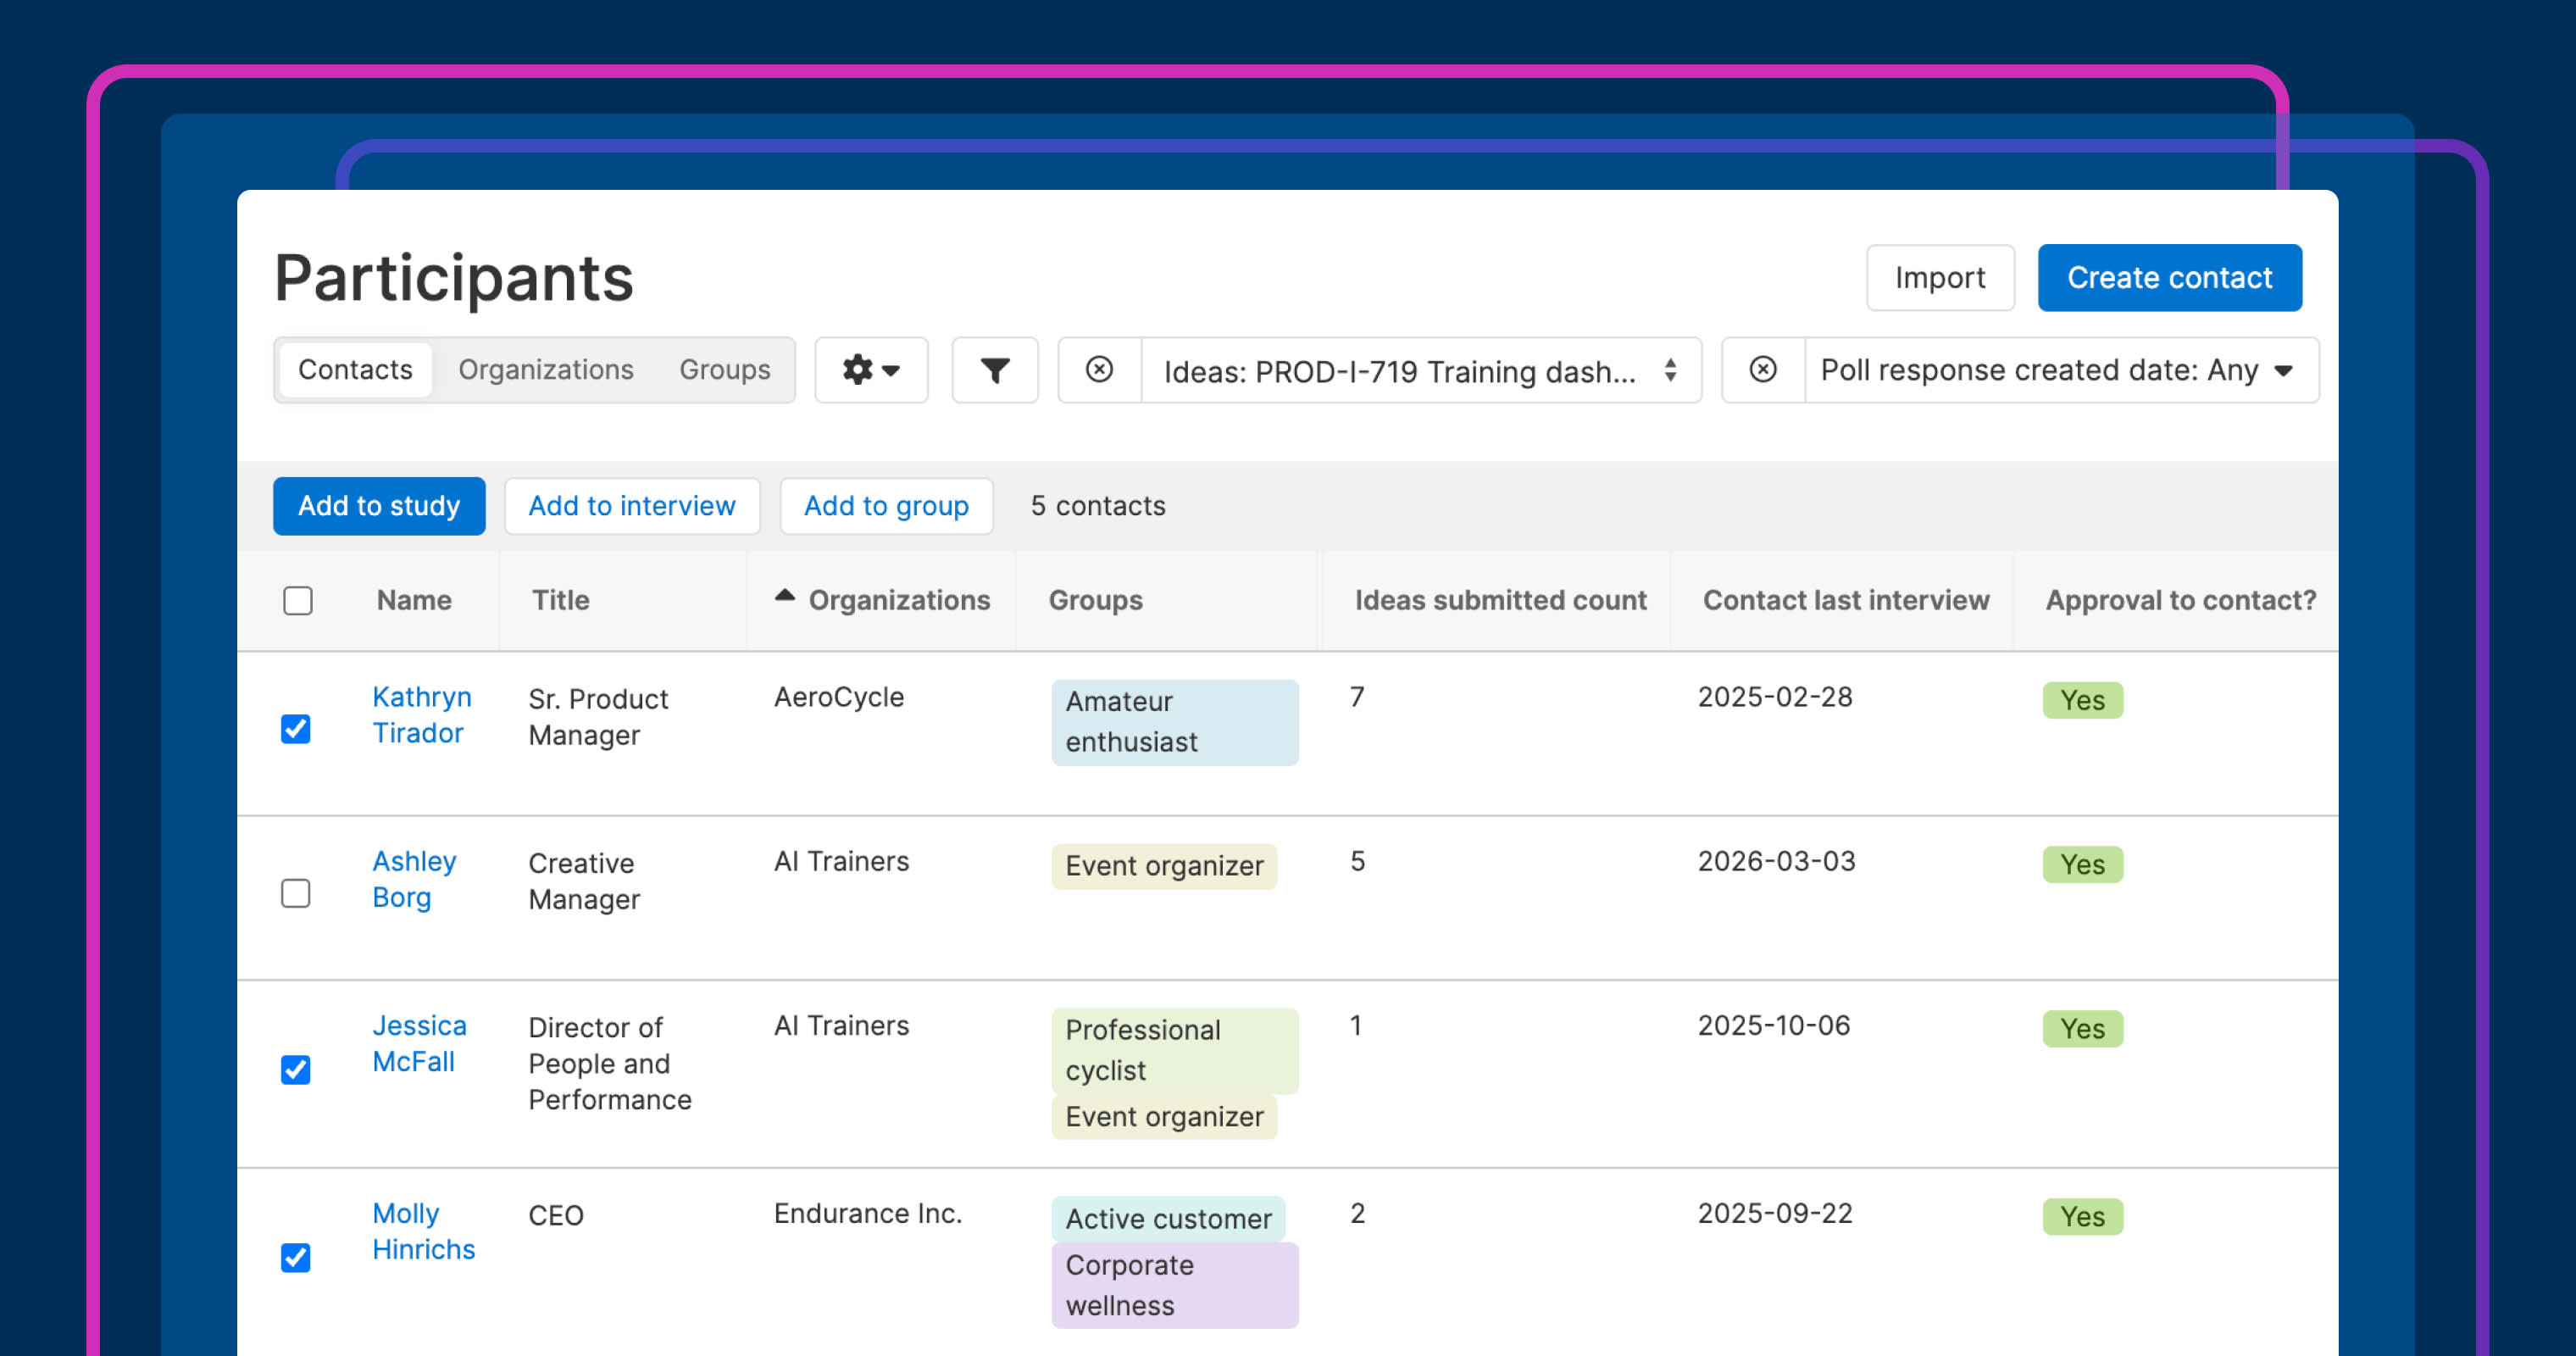
Task: Uncheck Kathryn Tirador's row checkbox
Action: coord(296,730)
